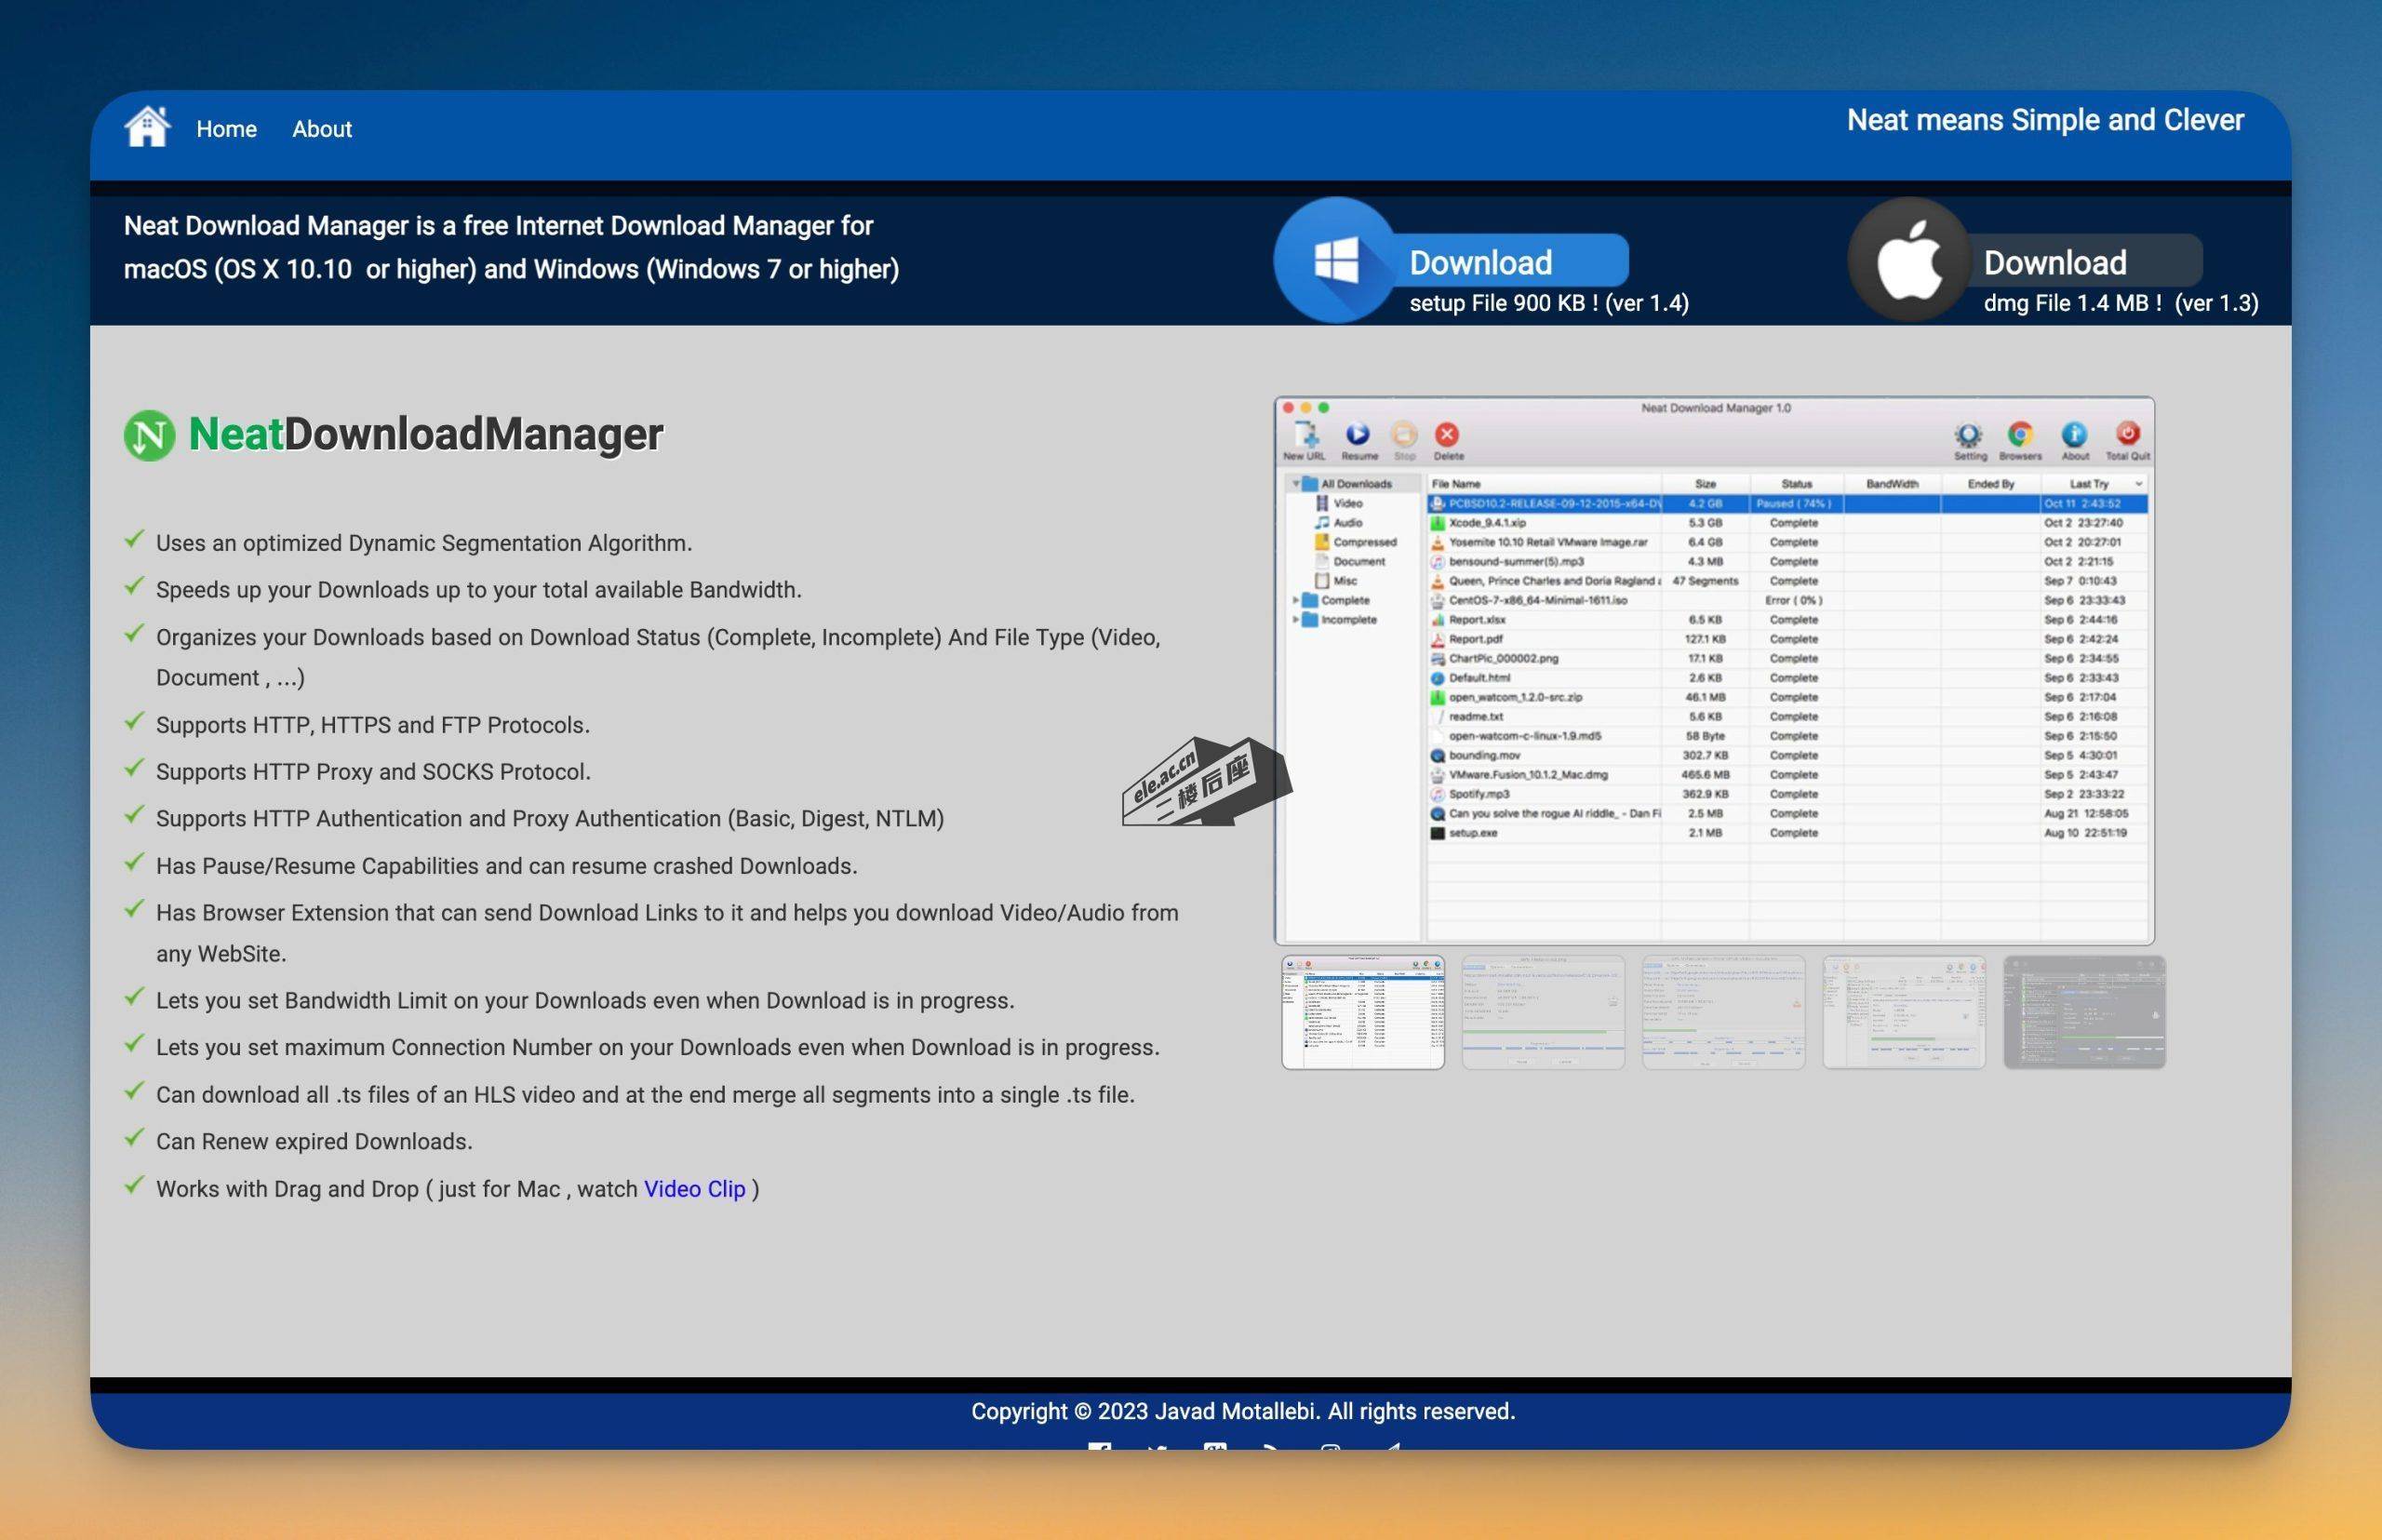This screenshot has width=2382, height=1540.
Task: Open the About menu item
Action: (322, 129)
